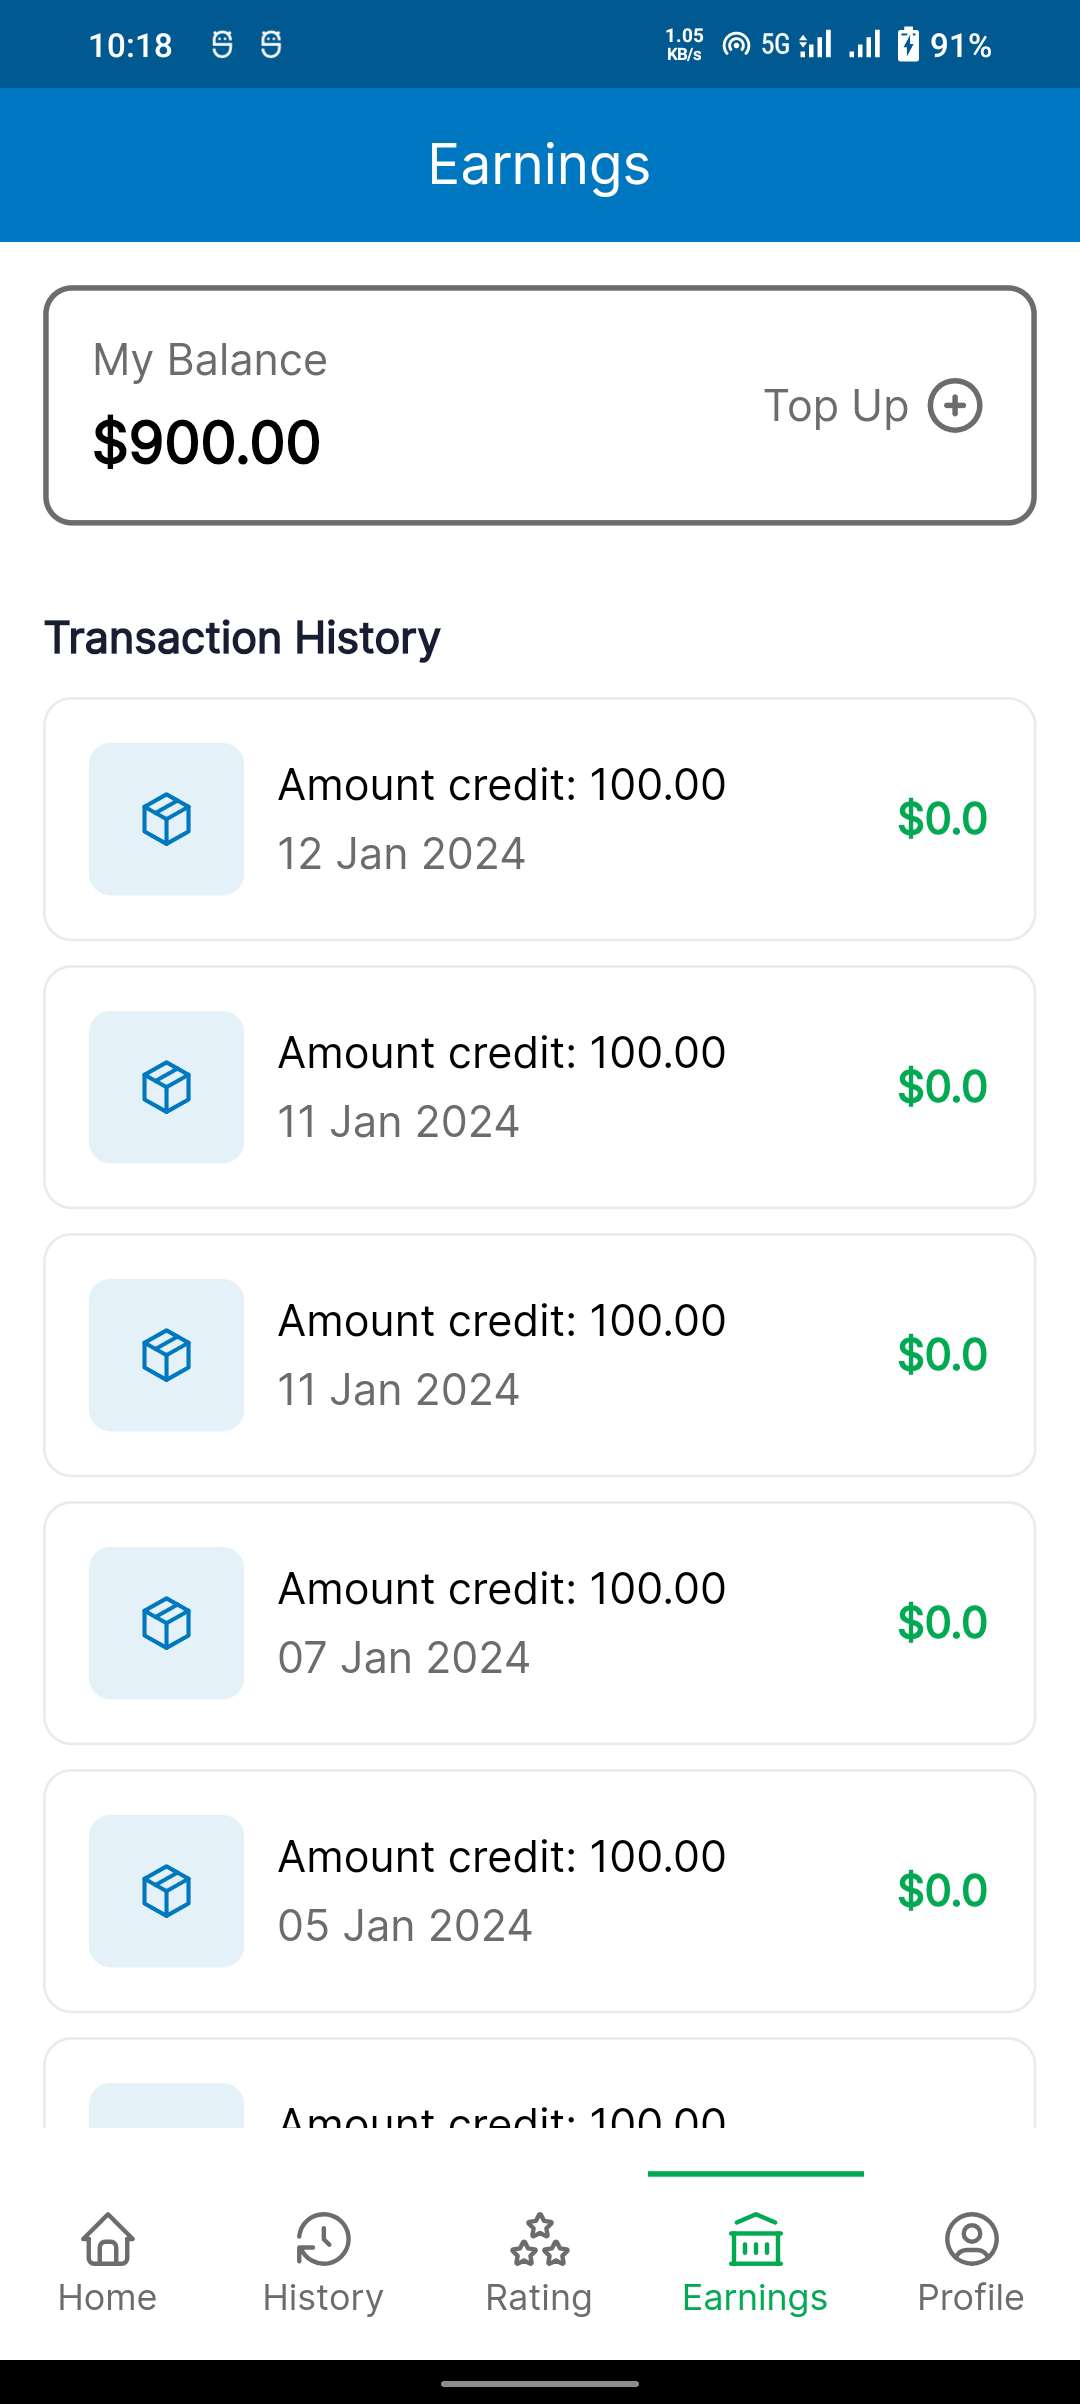Open the 05 Jan 2024 transaction entry
1080x2404 pixels.
point(540,1891)
